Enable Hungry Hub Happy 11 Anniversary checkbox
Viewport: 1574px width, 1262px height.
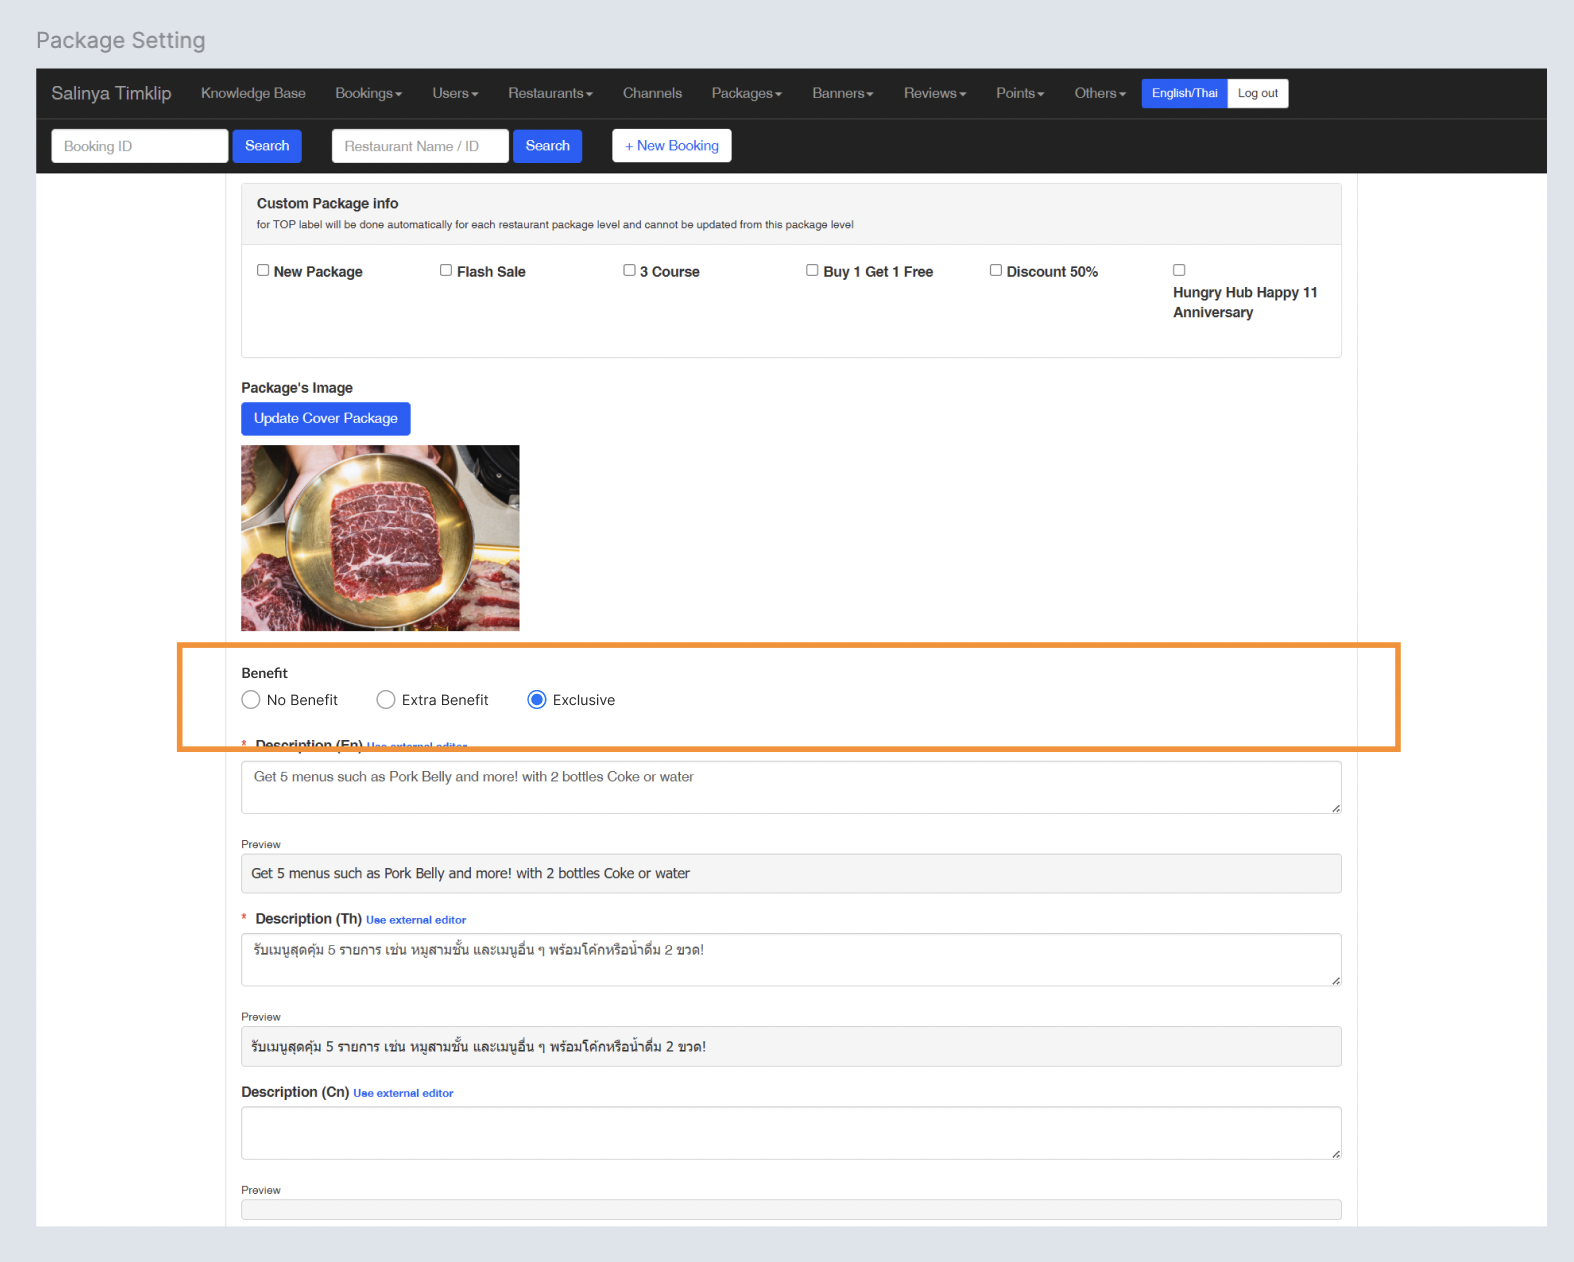(1179, 270)
